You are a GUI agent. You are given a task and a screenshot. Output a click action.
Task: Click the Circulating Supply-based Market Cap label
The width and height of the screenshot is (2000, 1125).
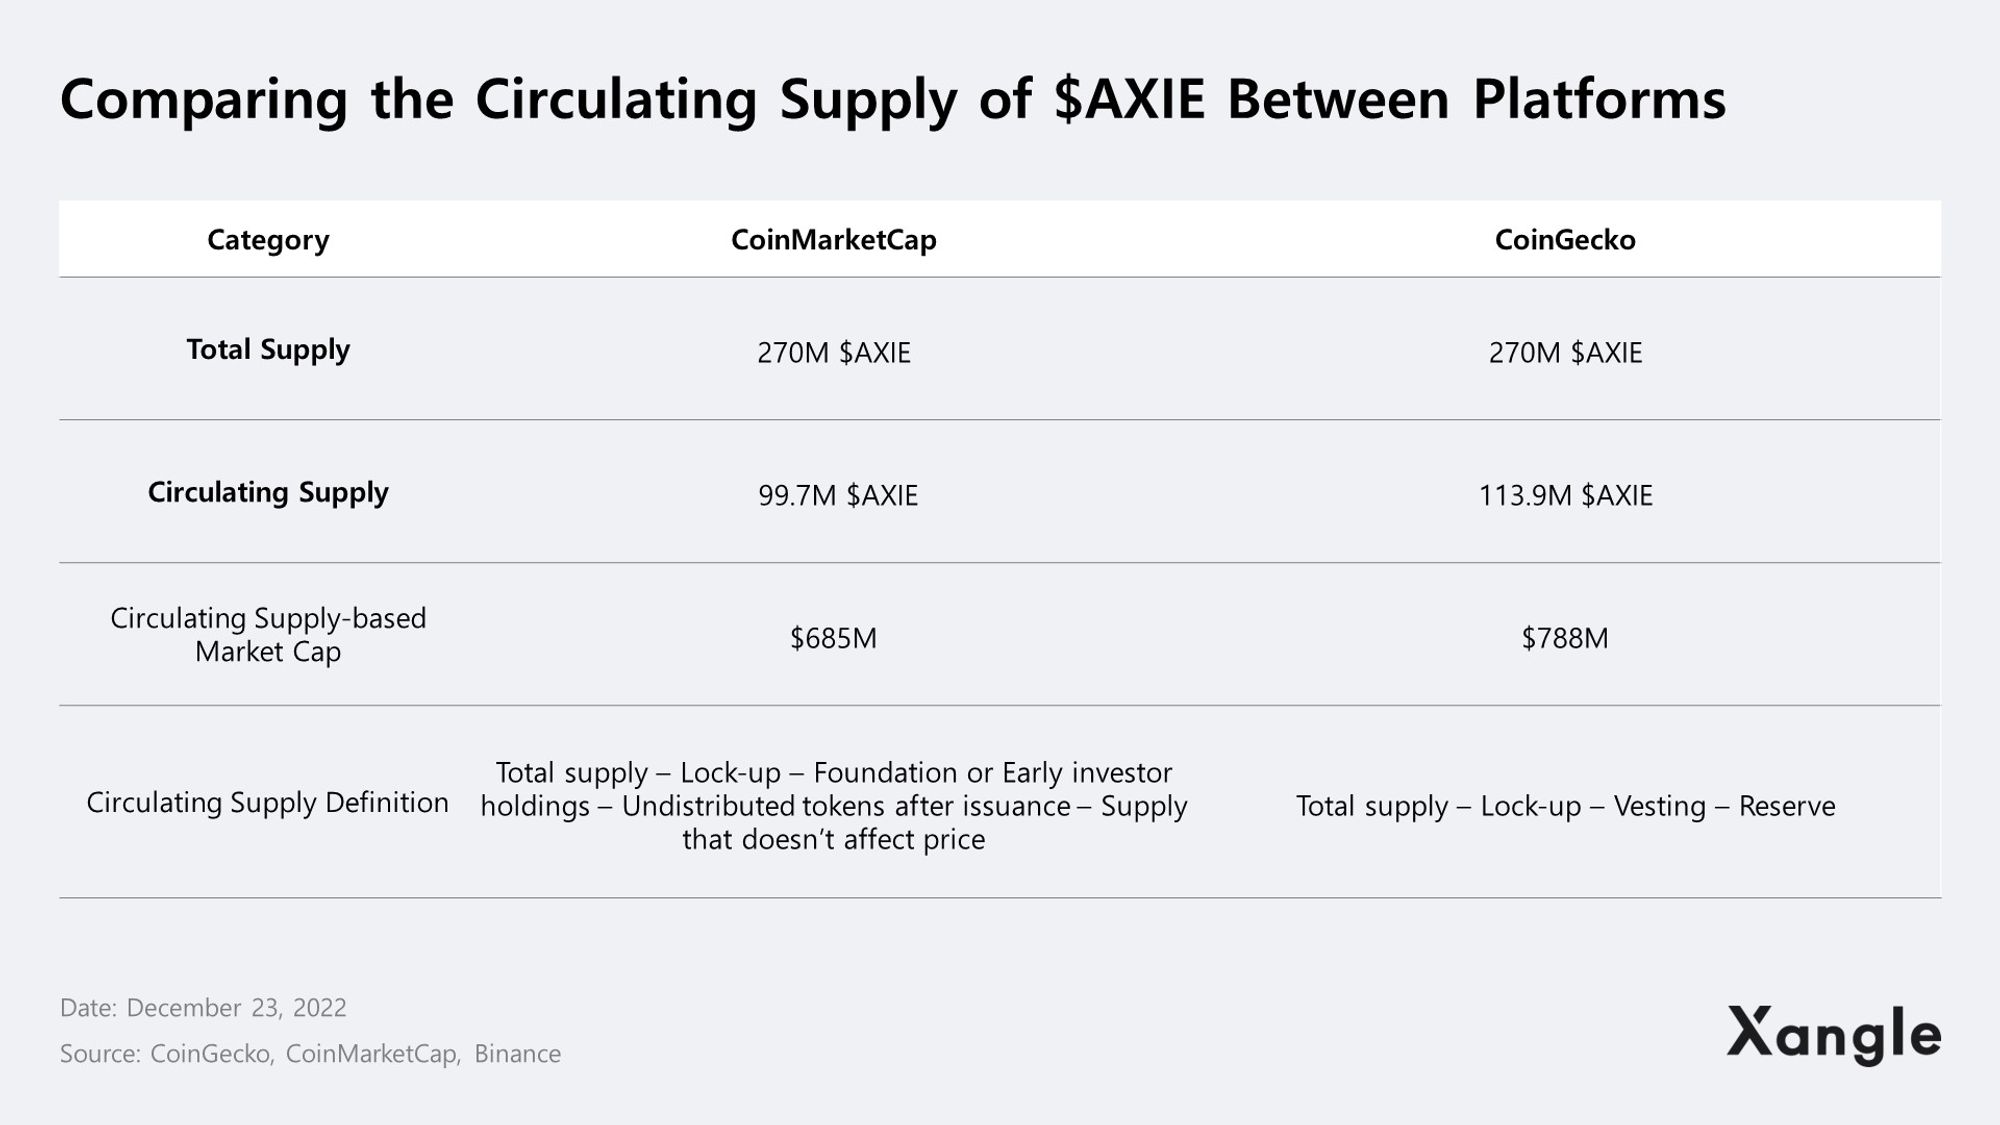268,634
